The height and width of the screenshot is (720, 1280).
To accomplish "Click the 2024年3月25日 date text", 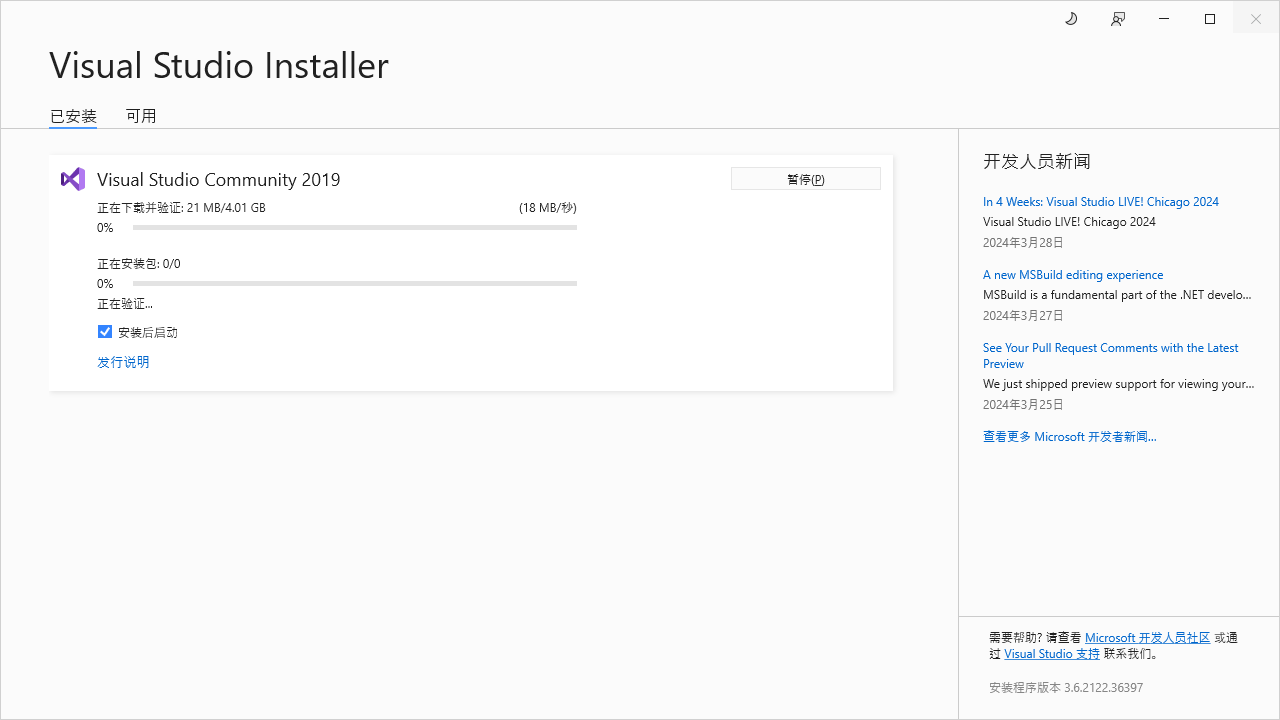I will click(x=1023, y=405).
